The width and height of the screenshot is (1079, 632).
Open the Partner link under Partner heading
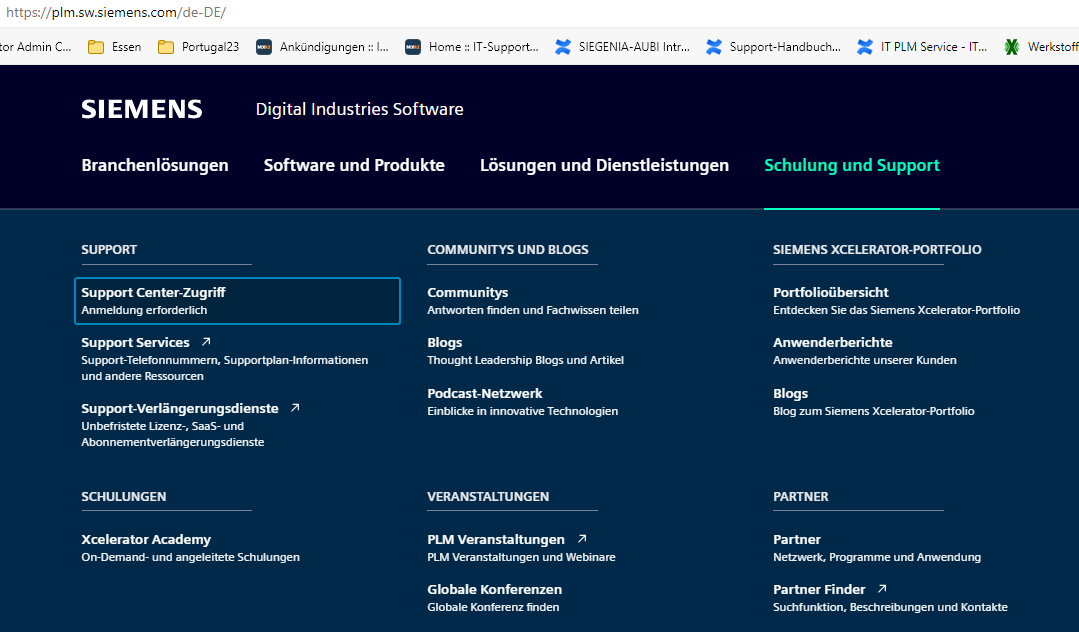tap(796, 539)
